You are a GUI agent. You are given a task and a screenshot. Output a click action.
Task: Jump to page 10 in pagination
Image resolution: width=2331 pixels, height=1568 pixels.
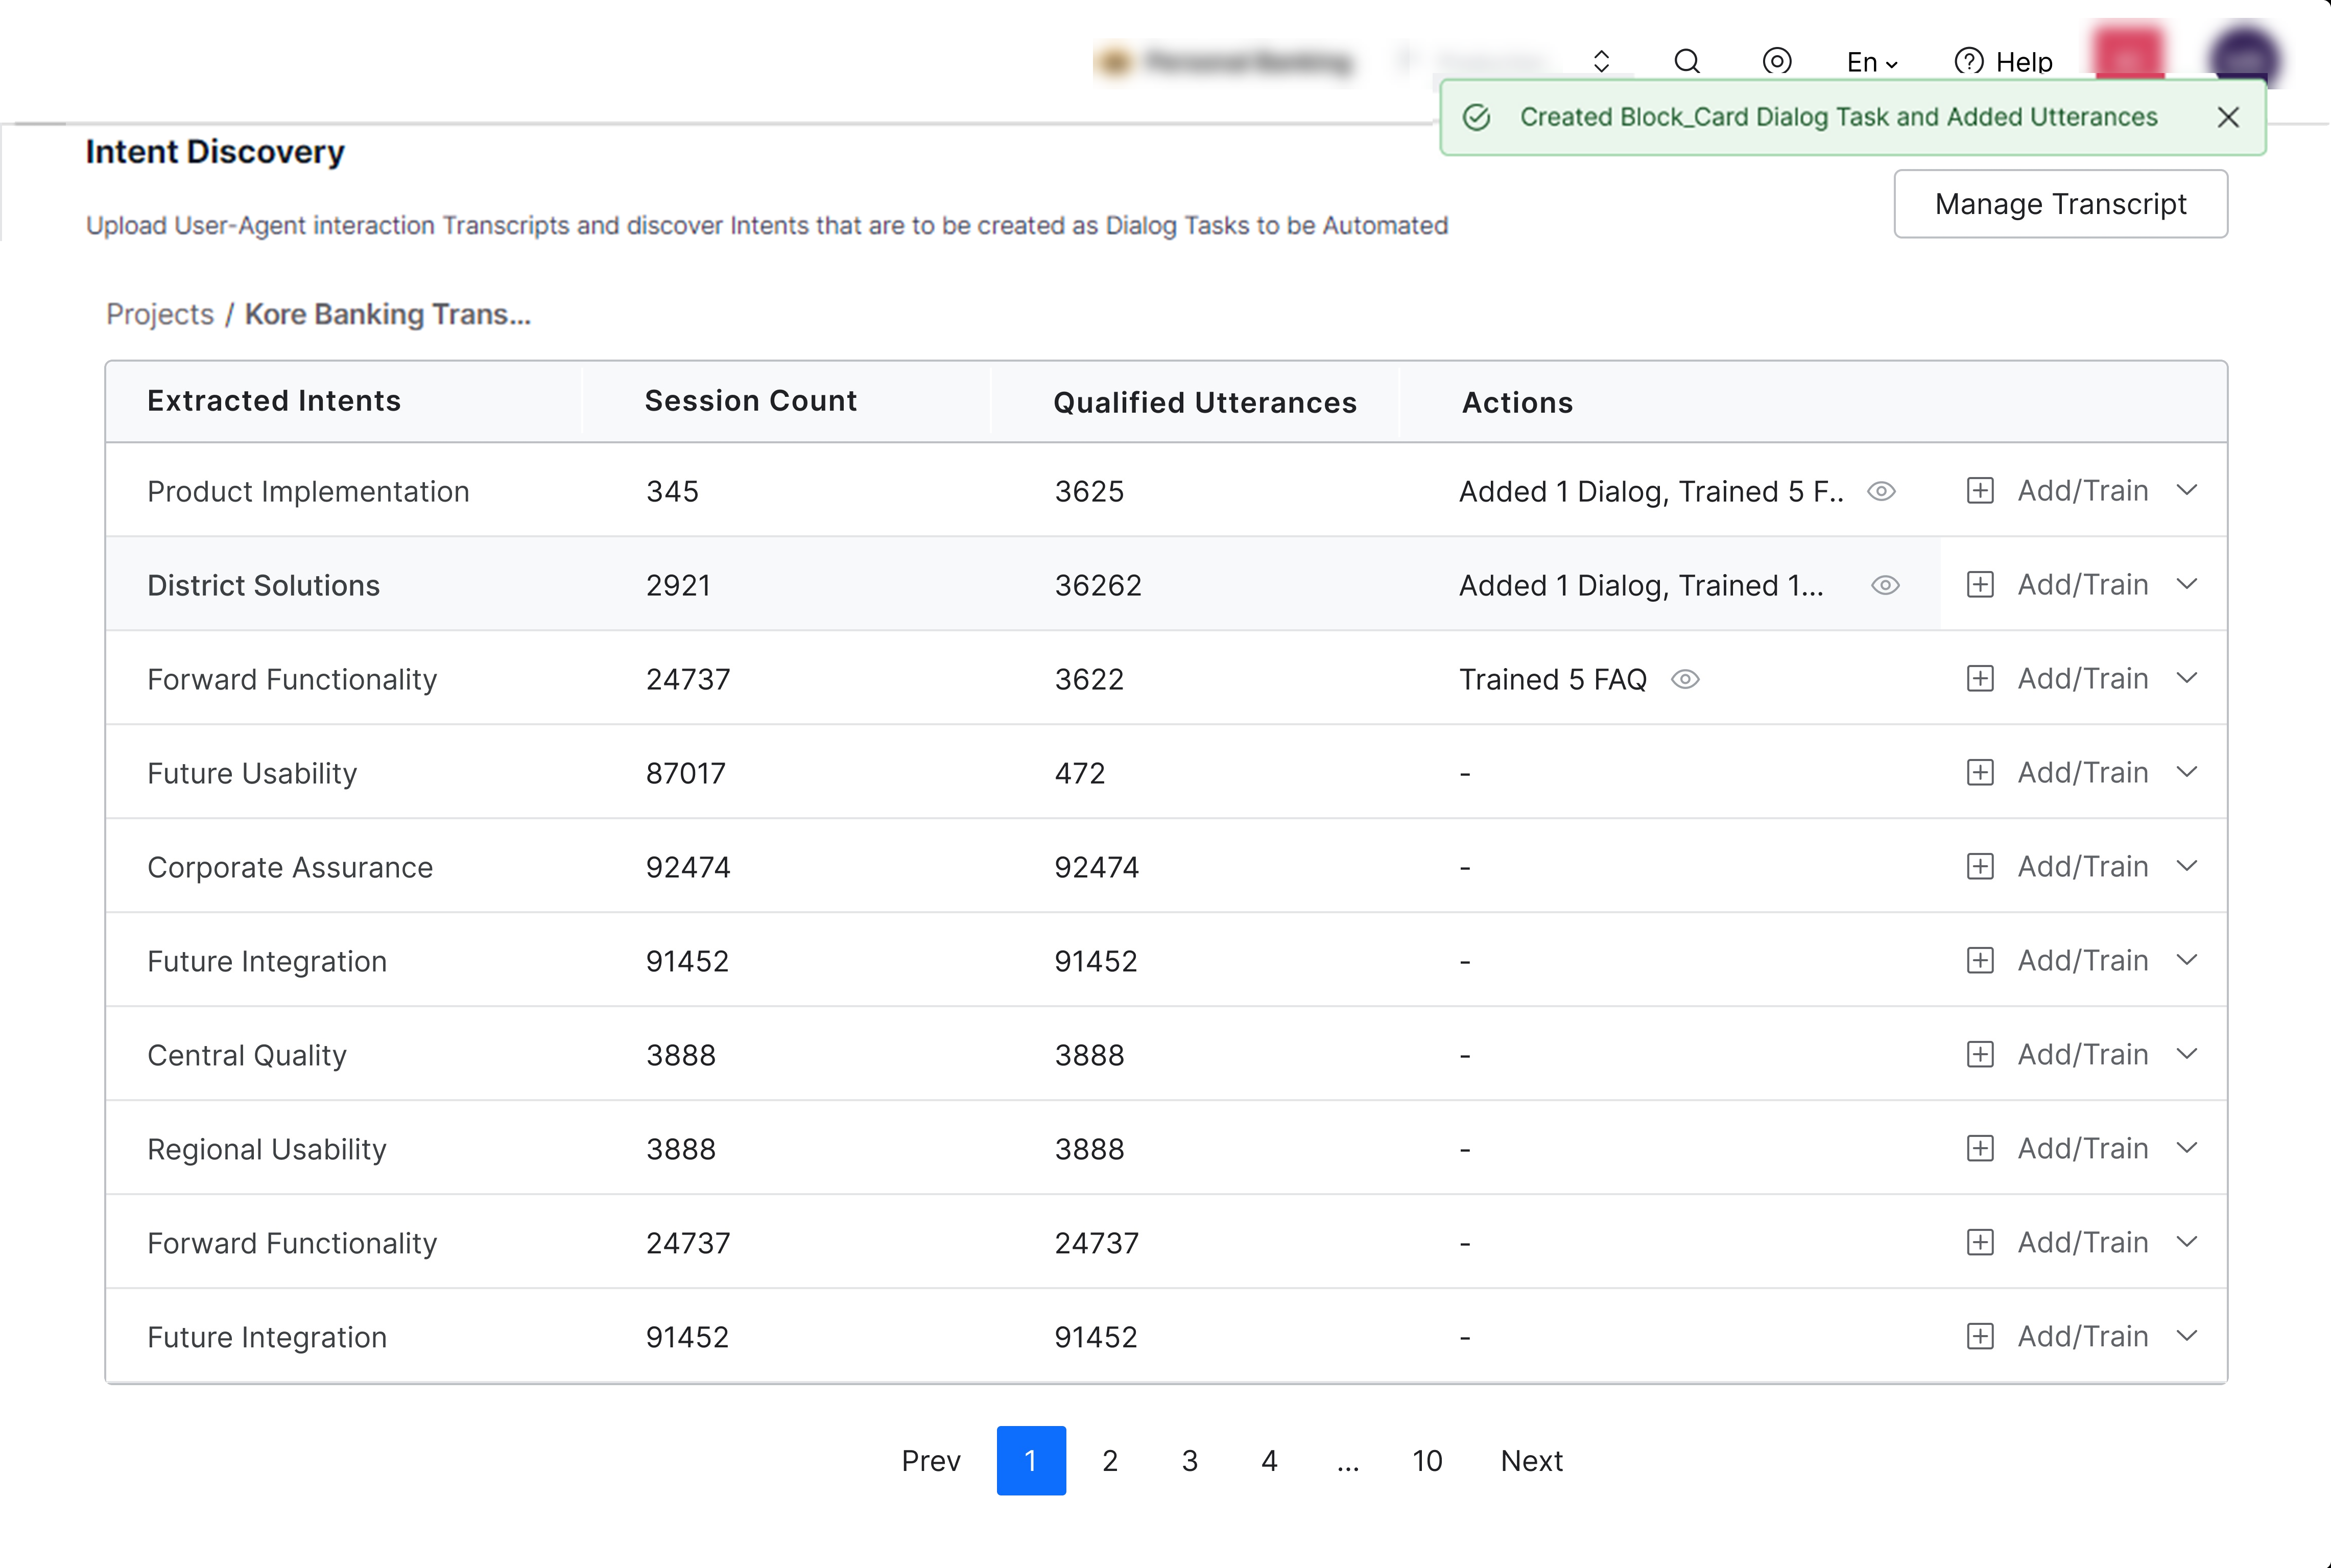point(1427,1461)
